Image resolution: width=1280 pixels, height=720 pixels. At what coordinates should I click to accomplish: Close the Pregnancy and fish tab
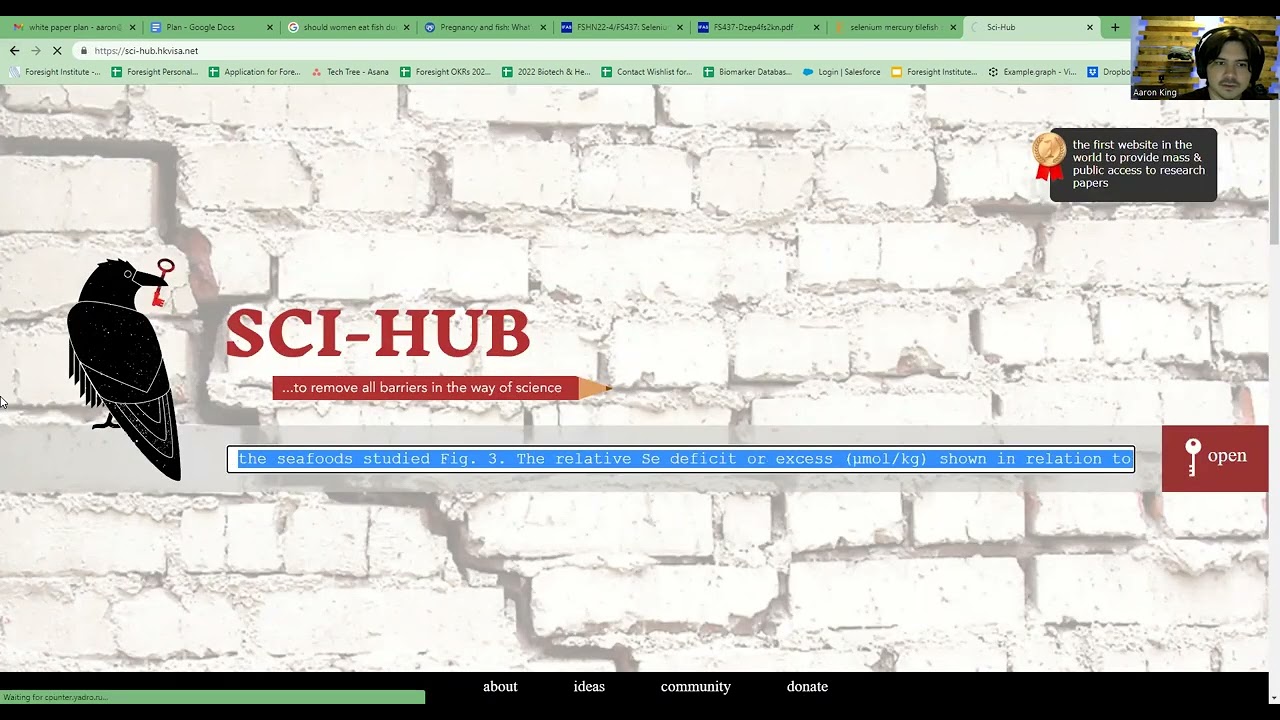pos(543,27)
